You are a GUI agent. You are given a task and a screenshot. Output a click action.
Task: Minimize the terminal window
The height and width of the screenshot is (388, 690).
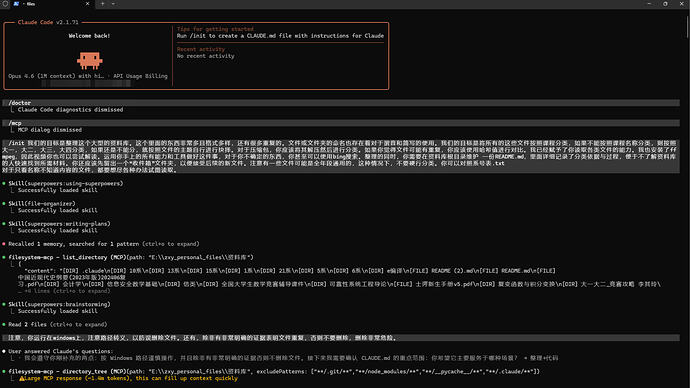(x=649, y=4)
